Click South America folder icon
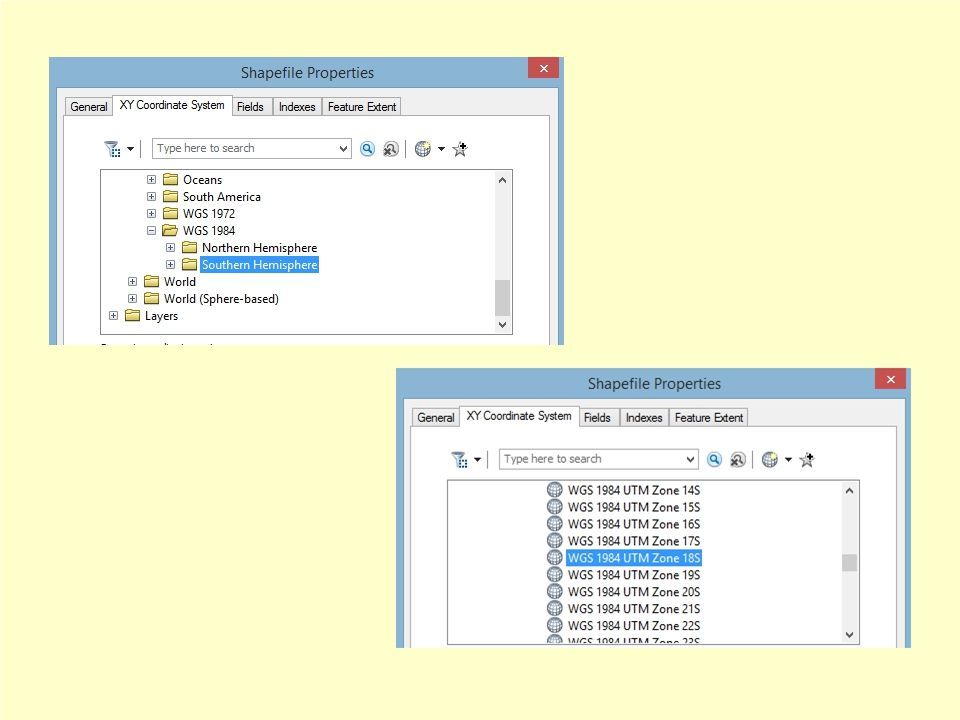The height and width of the screenshot is (720, 960). click(x=171, y=197)
